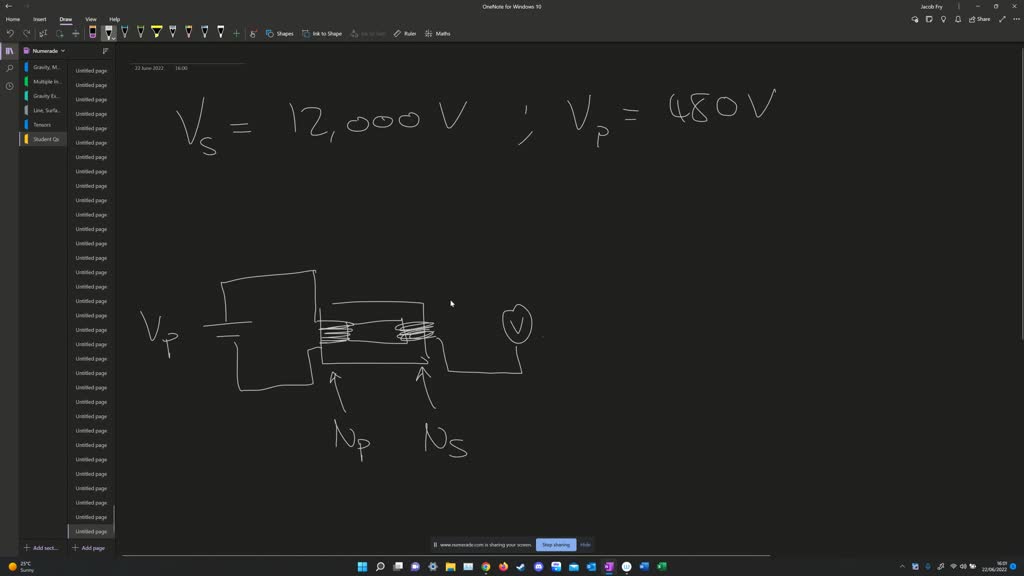Switch to the View tab
Screen dimensions: 1024x576
90,19
